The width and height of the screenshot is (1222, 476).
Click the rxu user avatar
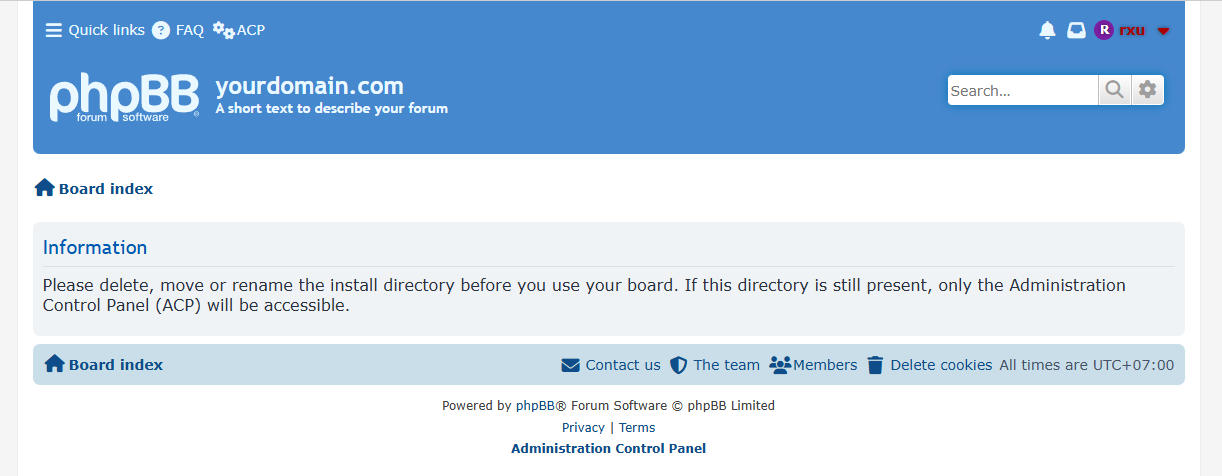coord(1104,30)
